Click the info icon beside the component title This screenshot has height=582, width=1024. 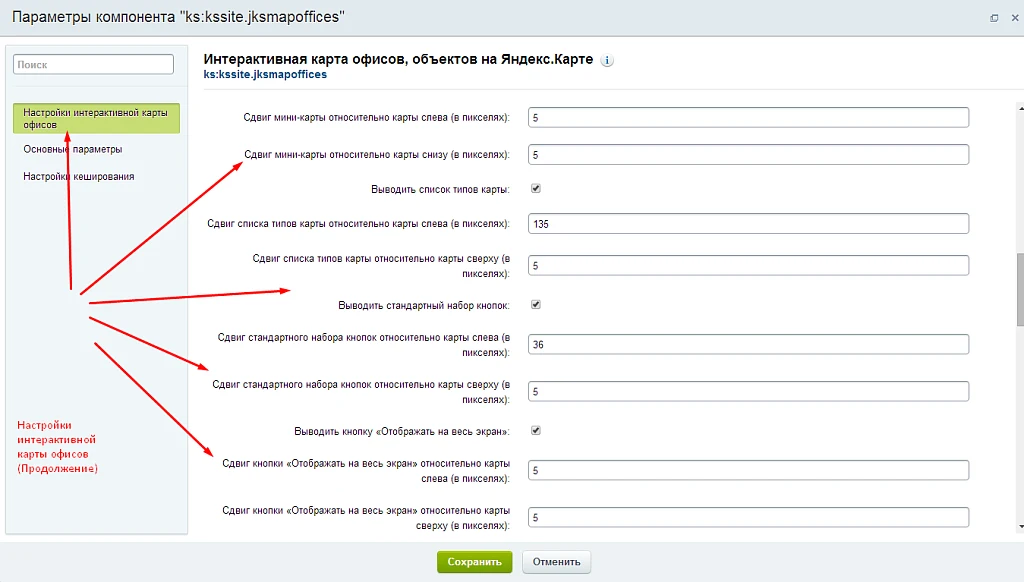pos(607,60)
